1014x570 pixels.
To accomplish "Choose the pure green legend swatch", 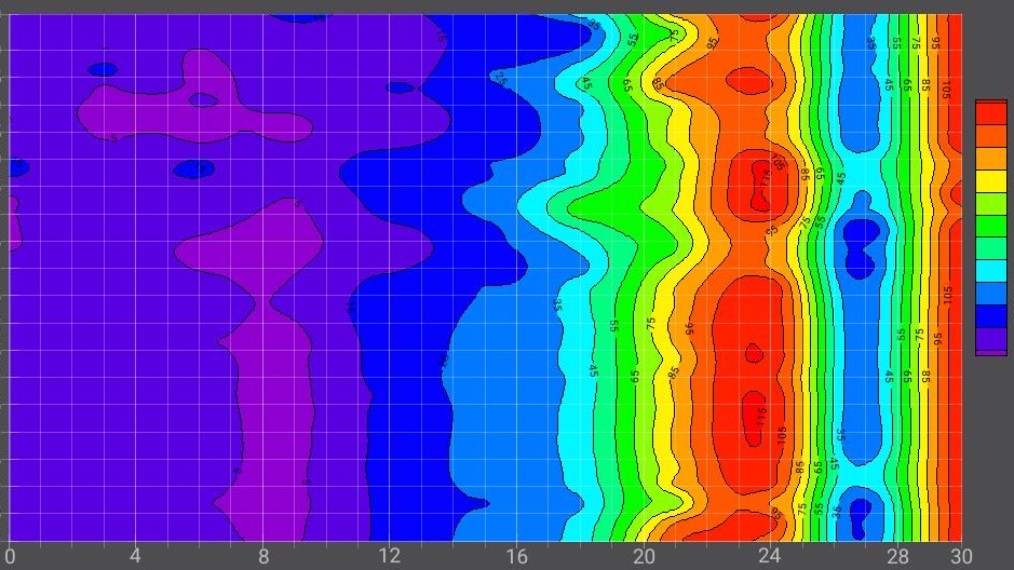I will tap(991, 226).
